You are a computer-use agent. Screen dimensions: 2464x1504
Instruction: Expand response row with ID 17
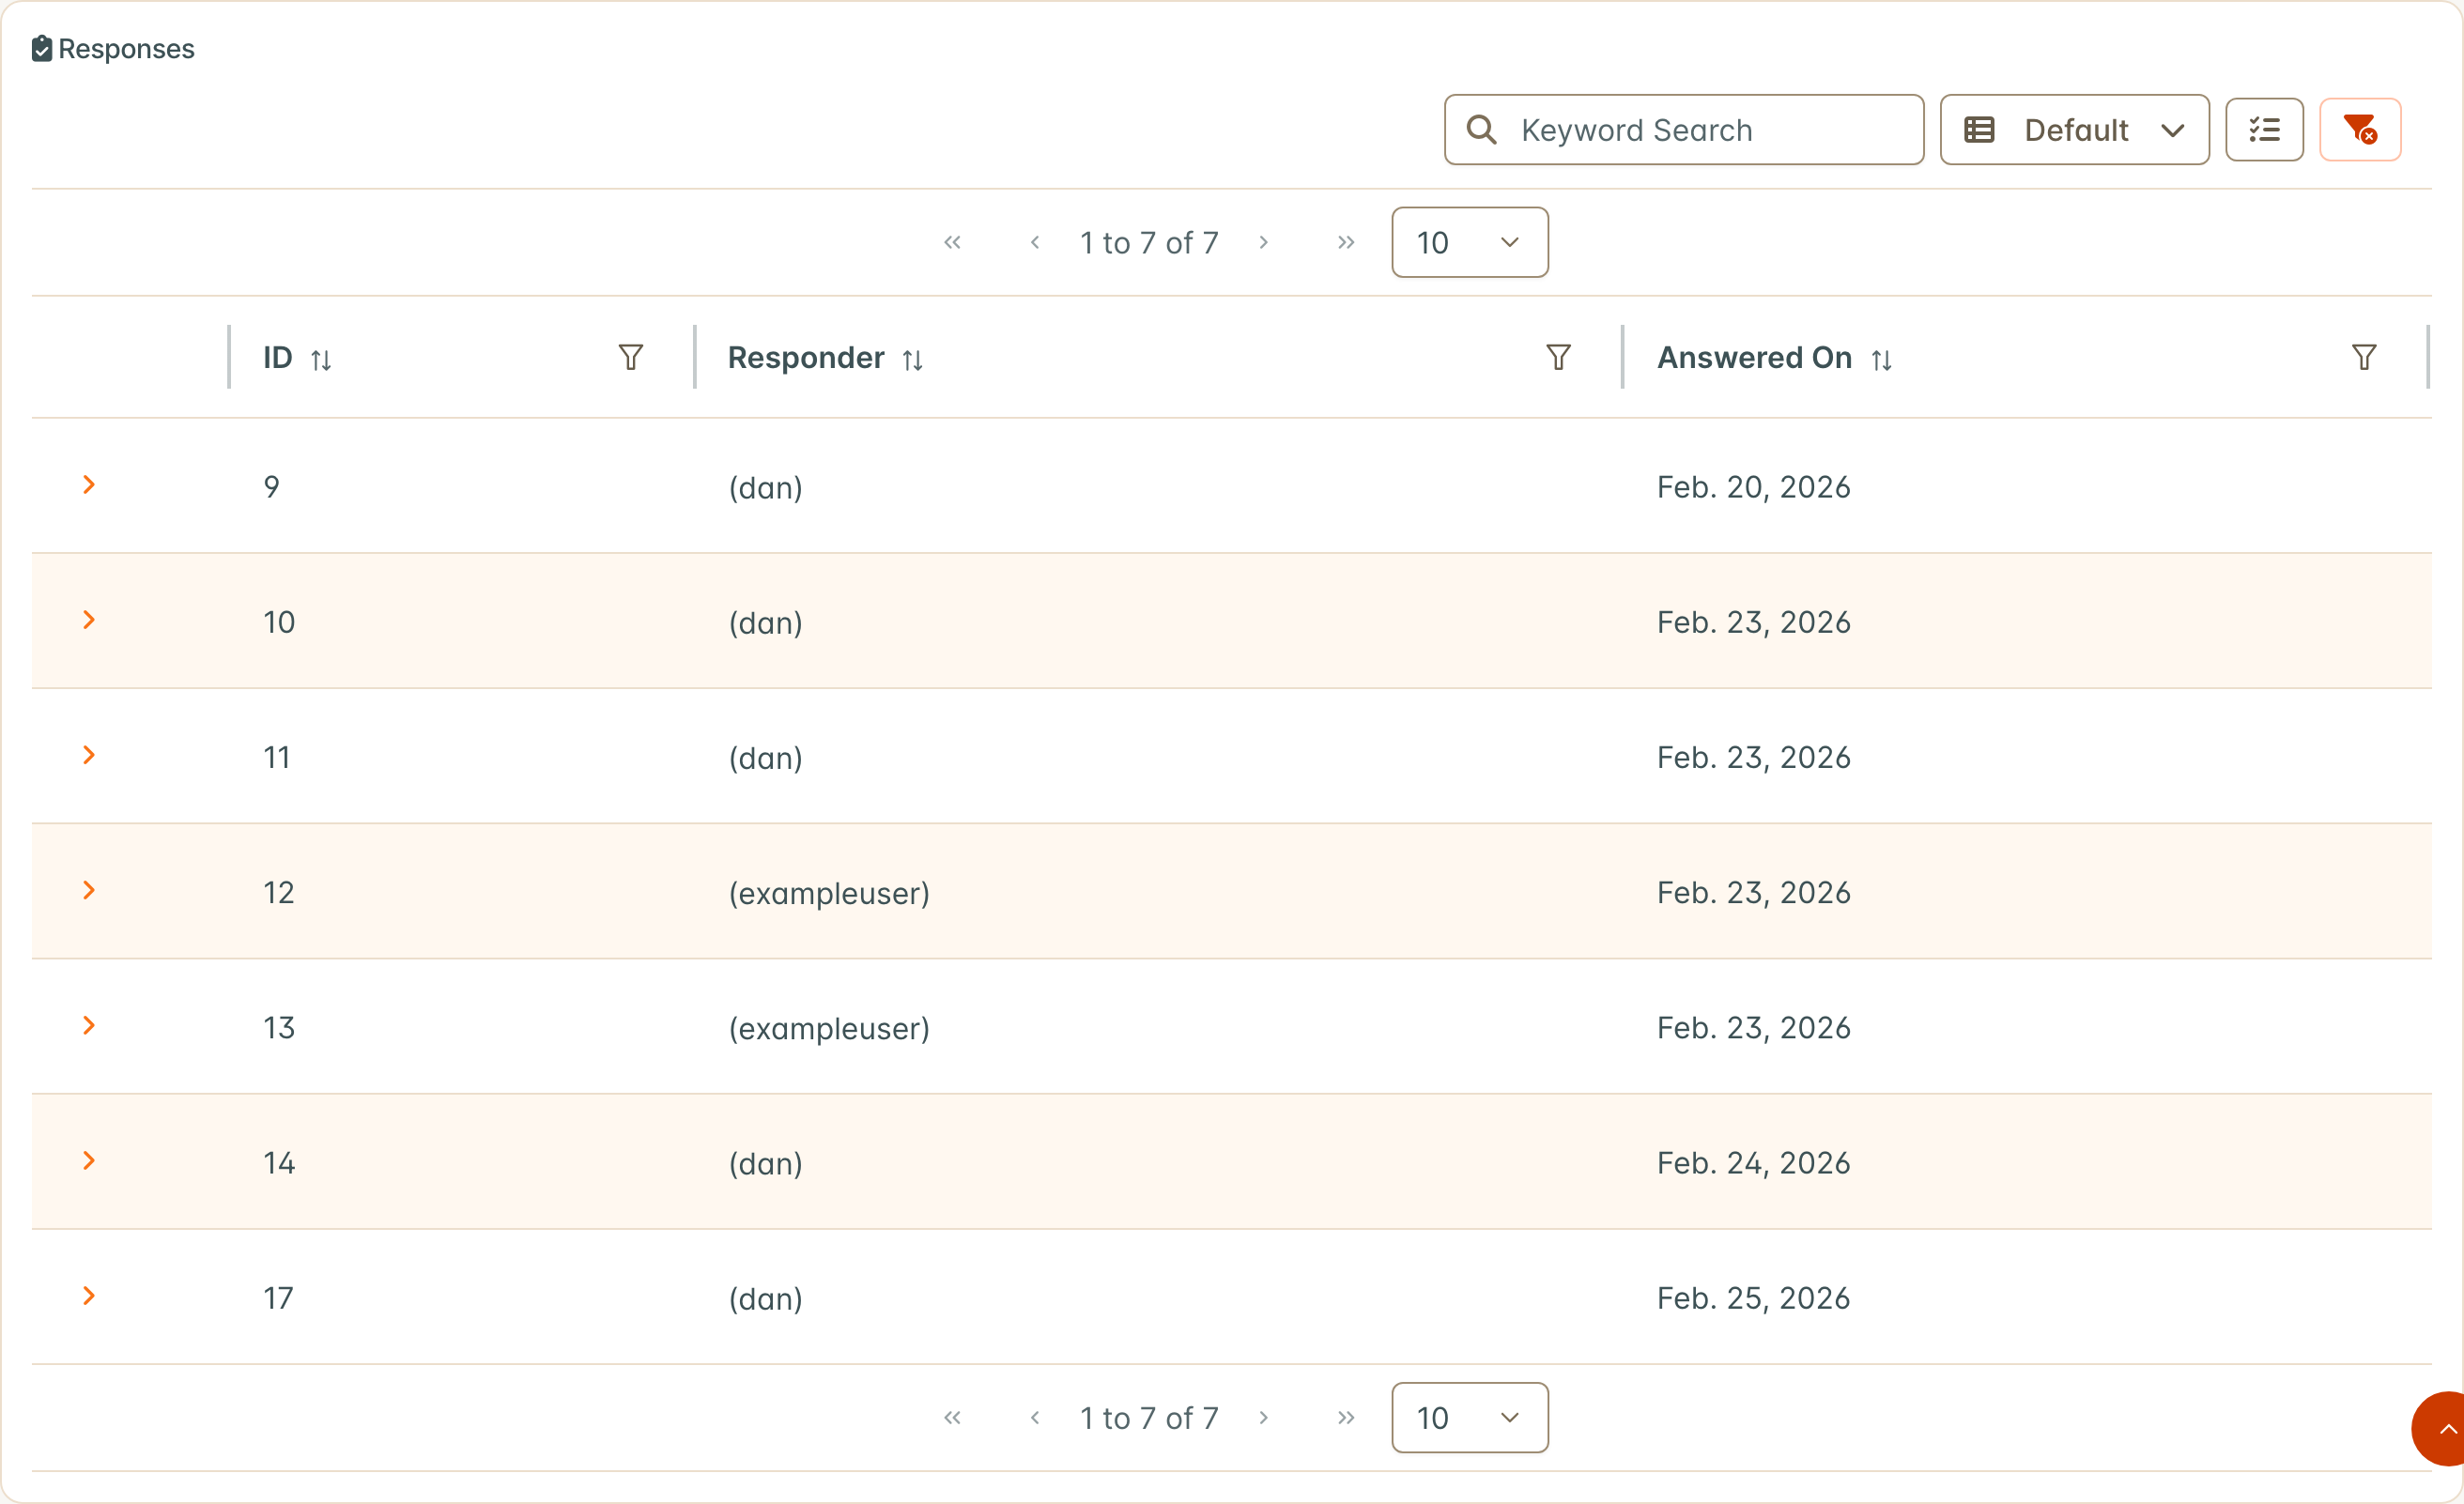[x=89, y=1296]
